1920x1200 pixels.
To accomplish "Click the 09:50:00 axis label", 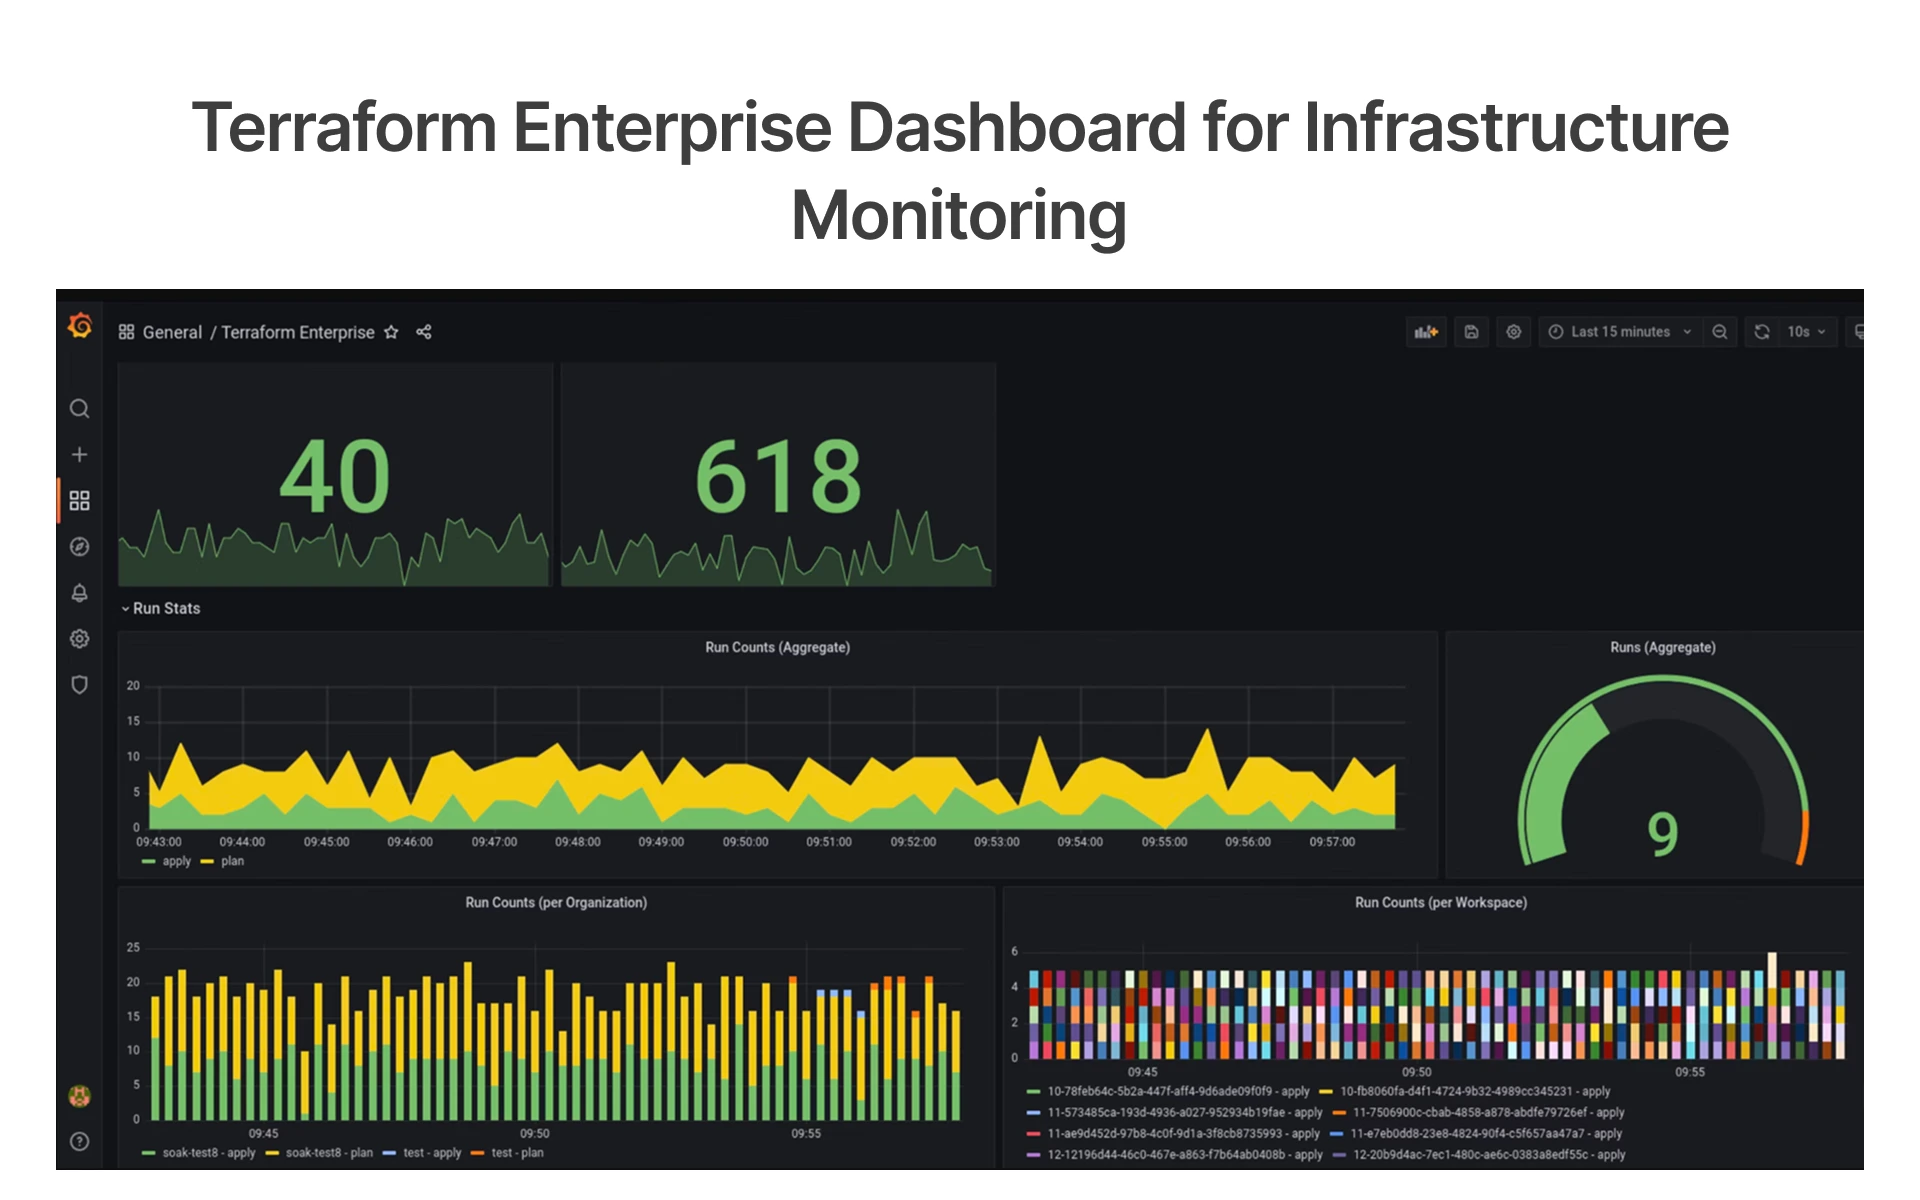I will pos(746,842).
